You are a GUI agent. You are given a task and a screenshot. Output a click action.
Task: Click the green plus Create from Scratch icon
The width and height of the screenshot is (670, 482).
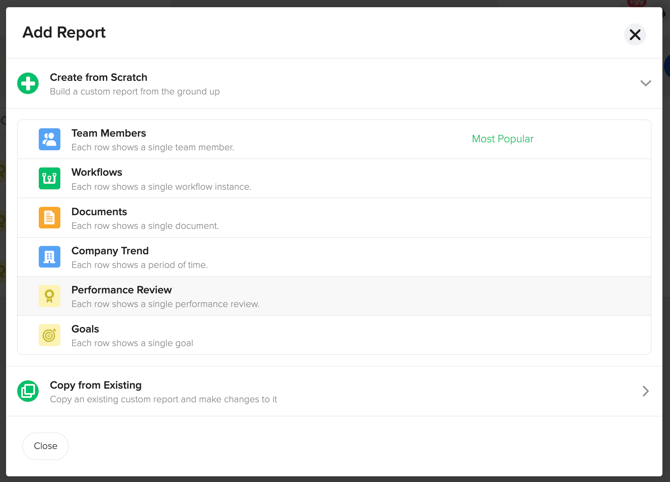pyautogui.click(x=28, y=83)
